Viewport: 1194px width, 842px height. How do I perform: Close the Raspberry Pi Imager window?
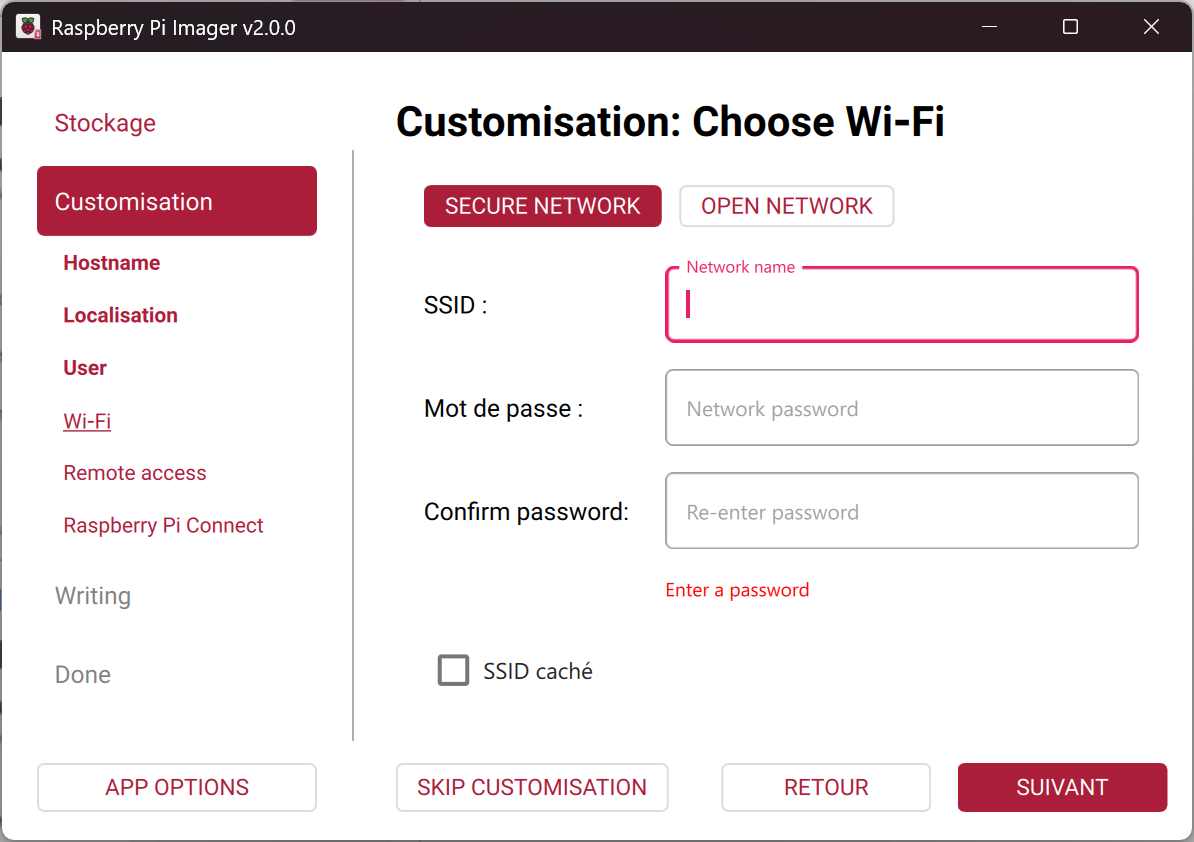click(1151, 27)
